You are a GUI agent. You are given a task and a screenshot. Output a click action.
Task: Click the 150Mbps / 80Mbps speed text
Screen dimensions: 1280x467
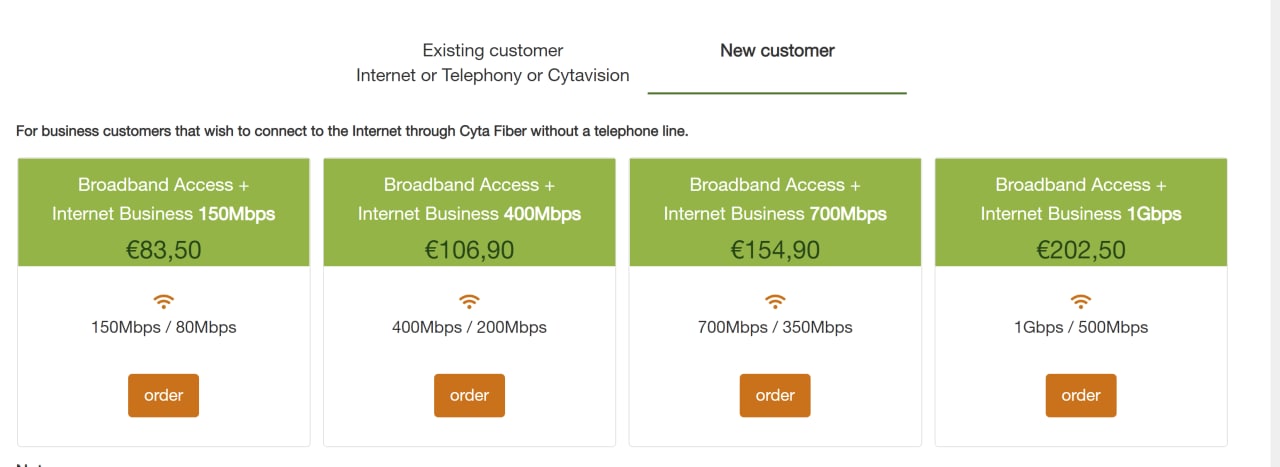pyautogui.click(x=164, y=328)
